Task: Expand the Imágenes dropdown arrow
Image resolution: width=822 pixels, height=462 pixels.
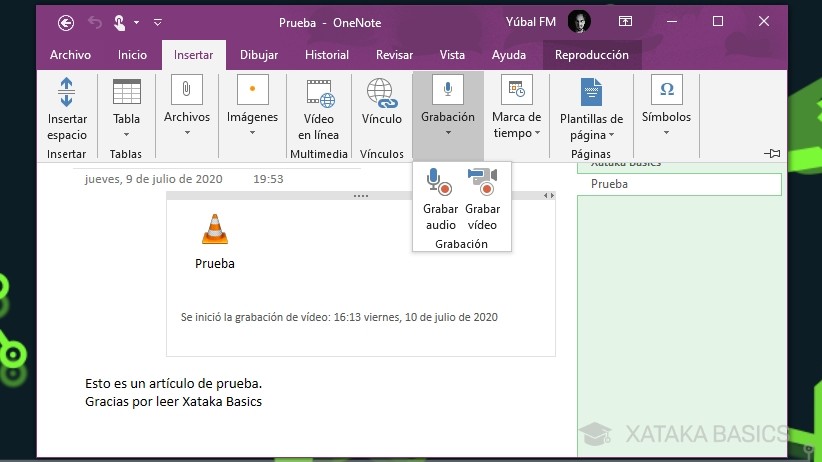Action: pyautogui.click(x=252, y=133)
